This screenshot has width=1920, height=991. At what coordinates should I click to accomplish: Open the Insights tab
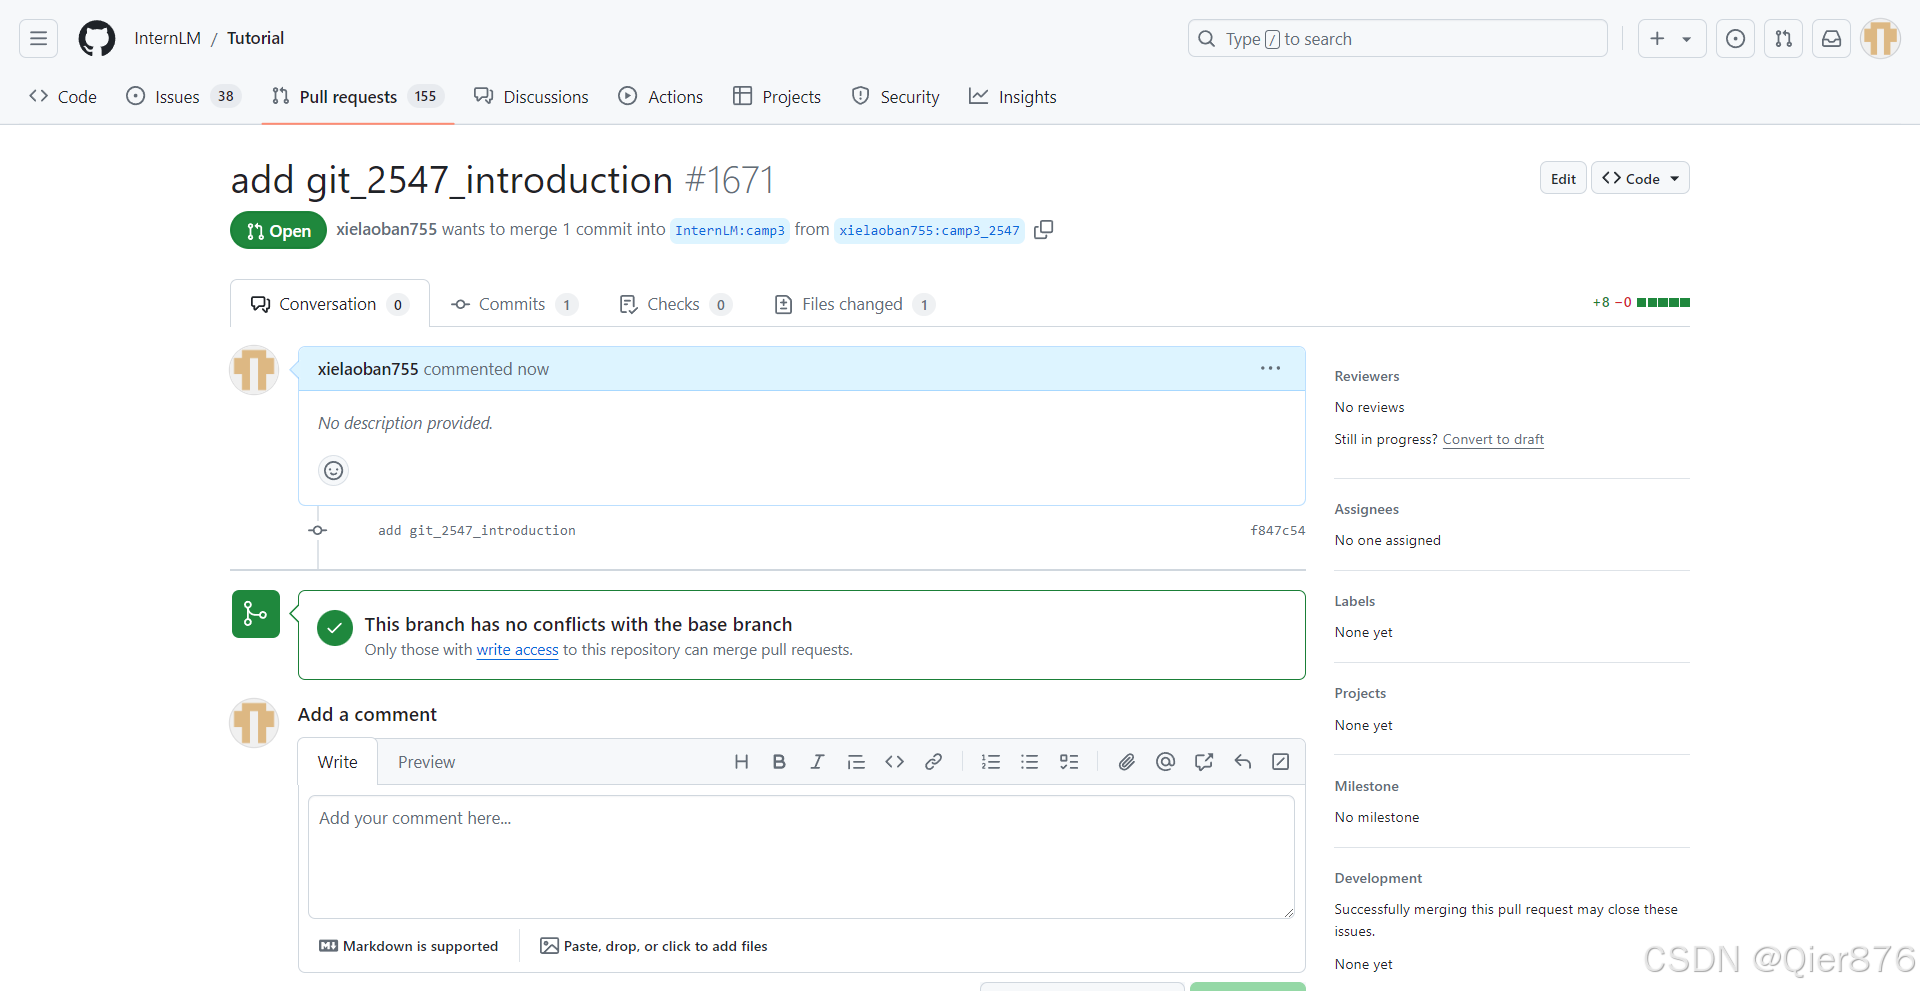pos(1013,96)
